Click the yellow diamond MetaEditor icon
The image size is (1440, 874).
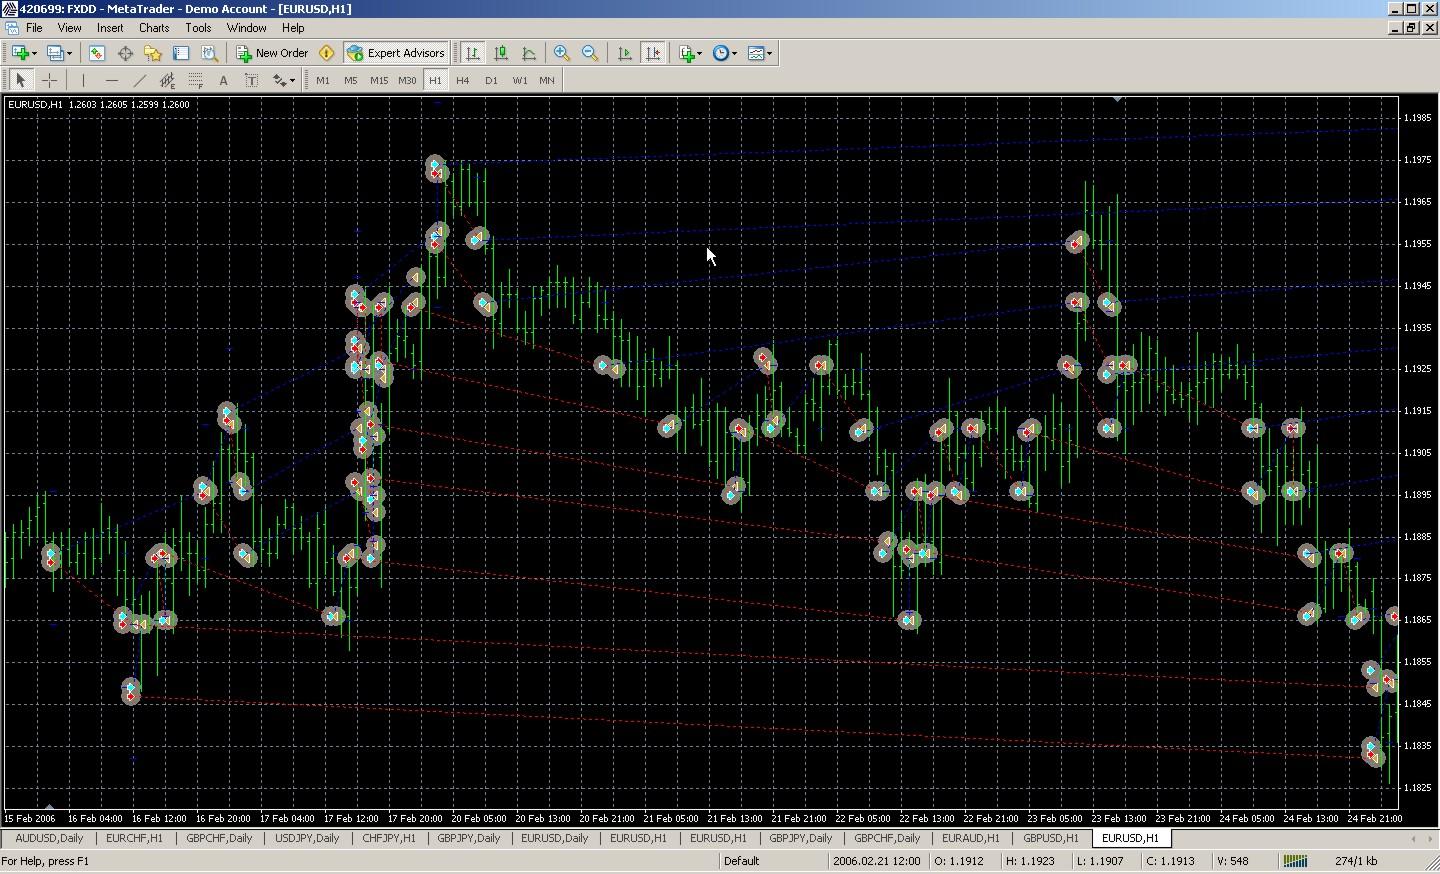click(x=326, y=53)
